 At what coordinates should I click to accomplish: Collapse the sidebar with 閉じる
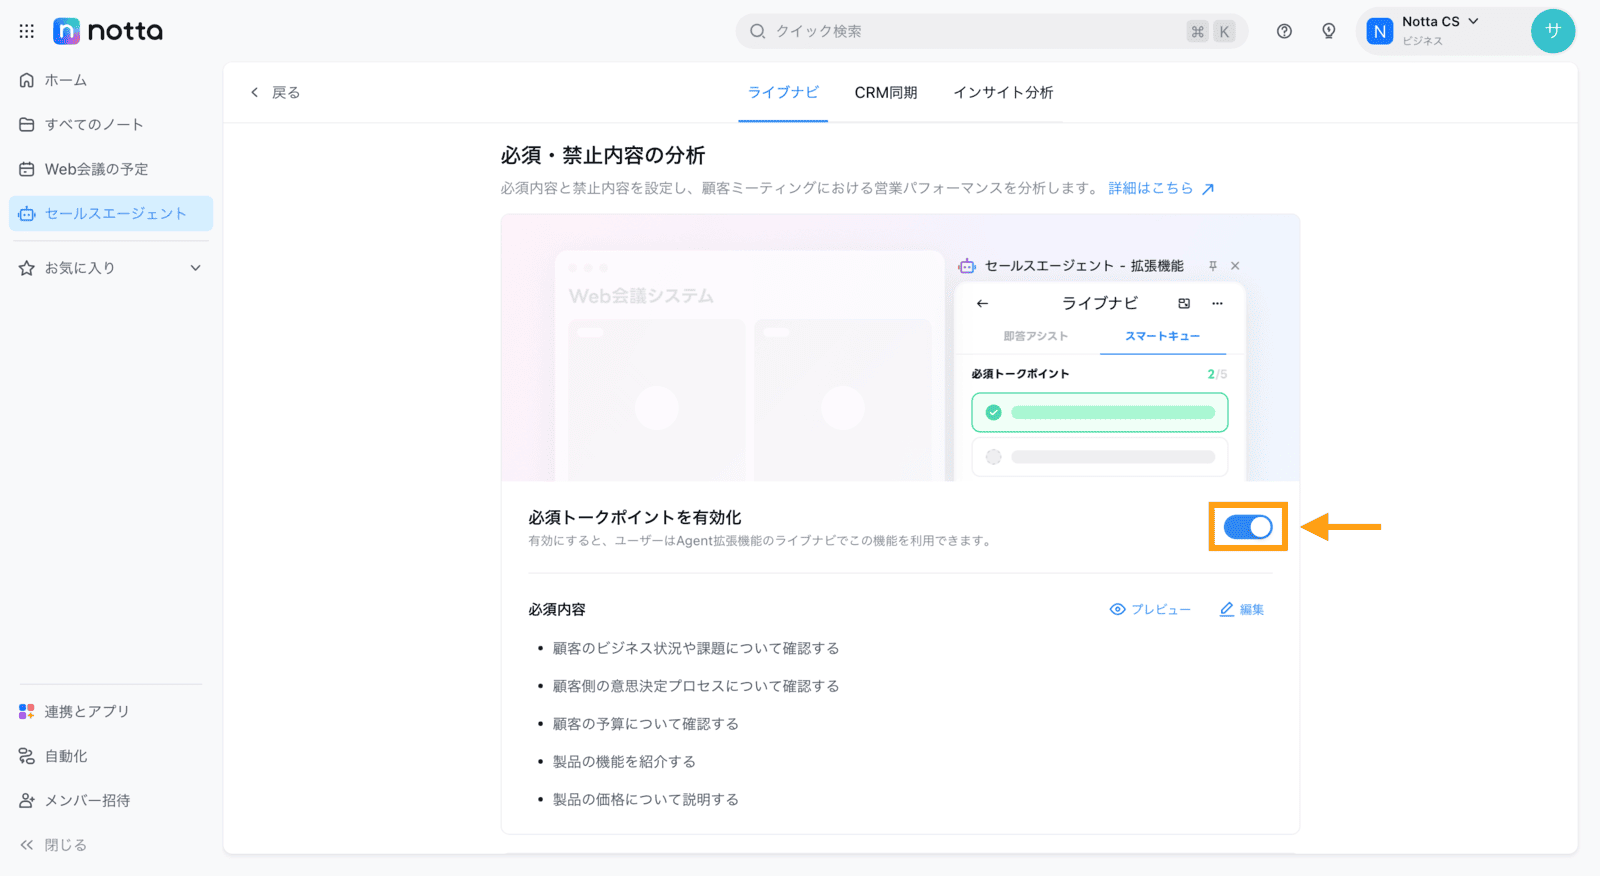[54, 845]
